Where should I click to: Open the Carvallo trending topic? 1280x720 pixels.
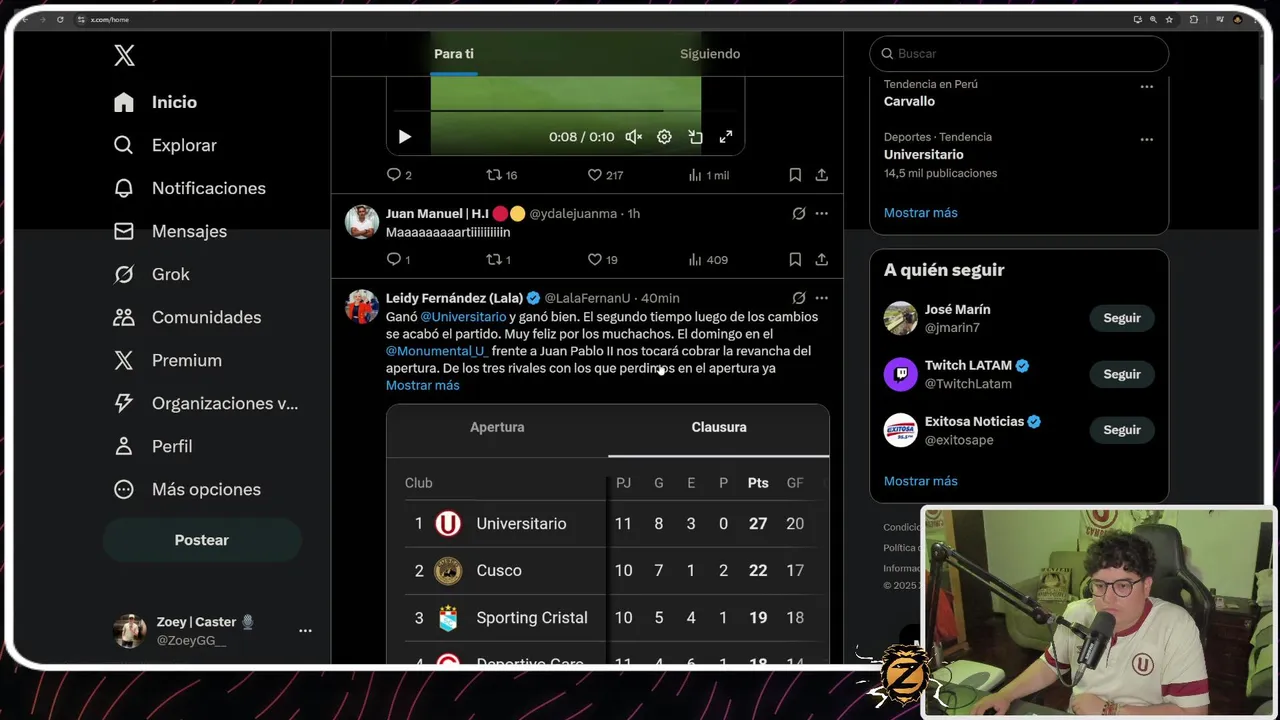coord(910,101)
